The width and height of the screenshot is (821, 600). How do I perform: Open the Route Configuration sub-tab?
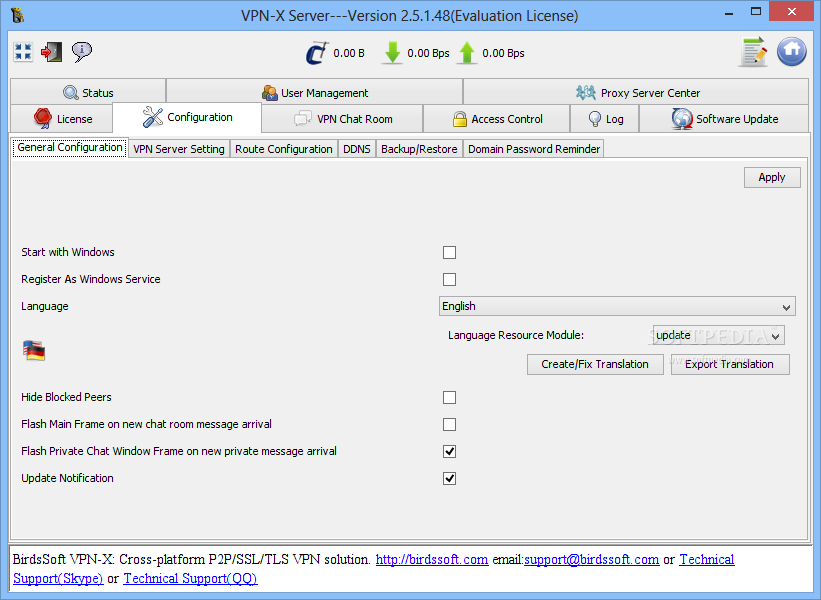[x=283, y=149]
